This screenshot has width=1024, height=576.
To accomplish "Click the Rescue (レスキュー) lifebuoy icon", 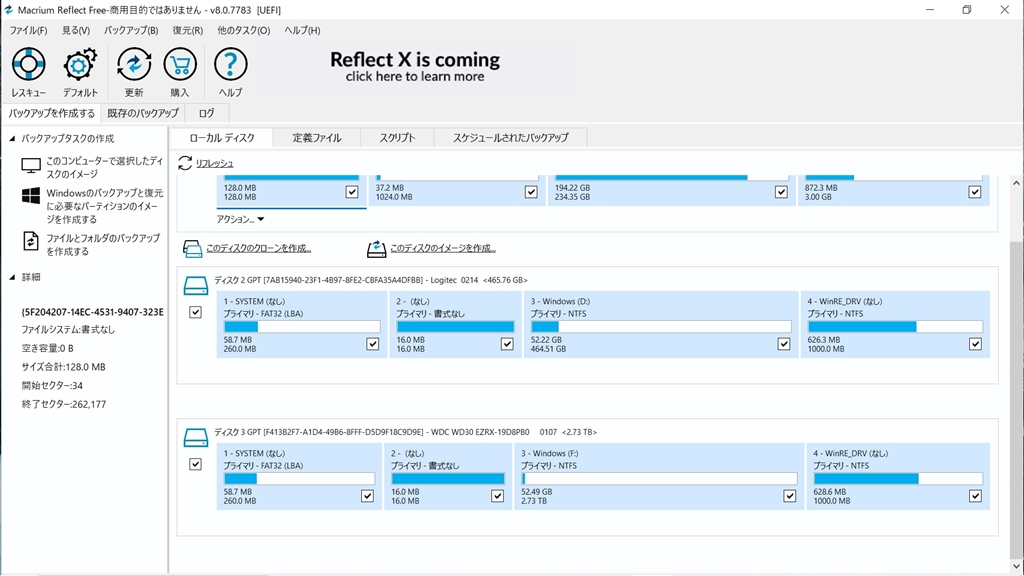I will tap(28, 66).
